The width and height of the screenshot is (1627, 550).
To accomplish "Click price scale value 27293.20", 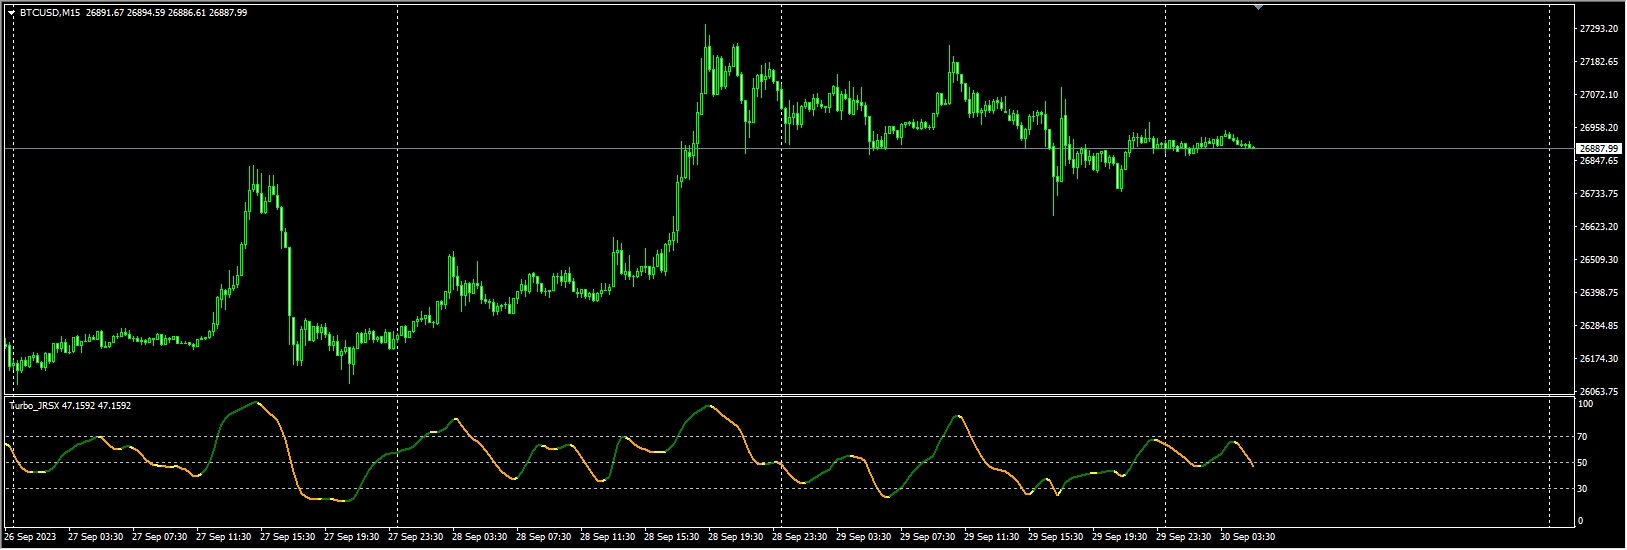I will click(1598, 29).
